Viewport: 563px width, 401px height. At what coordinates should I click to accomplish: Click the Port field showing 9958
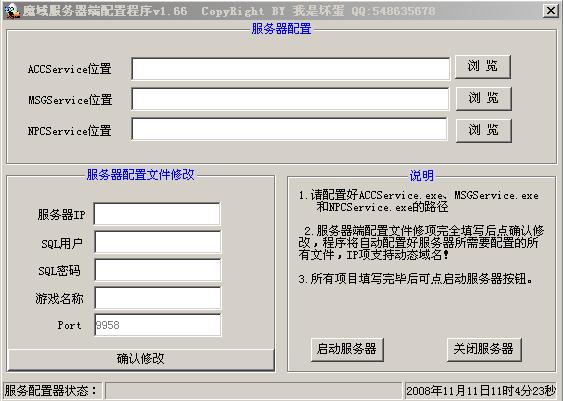coord(158,325)
